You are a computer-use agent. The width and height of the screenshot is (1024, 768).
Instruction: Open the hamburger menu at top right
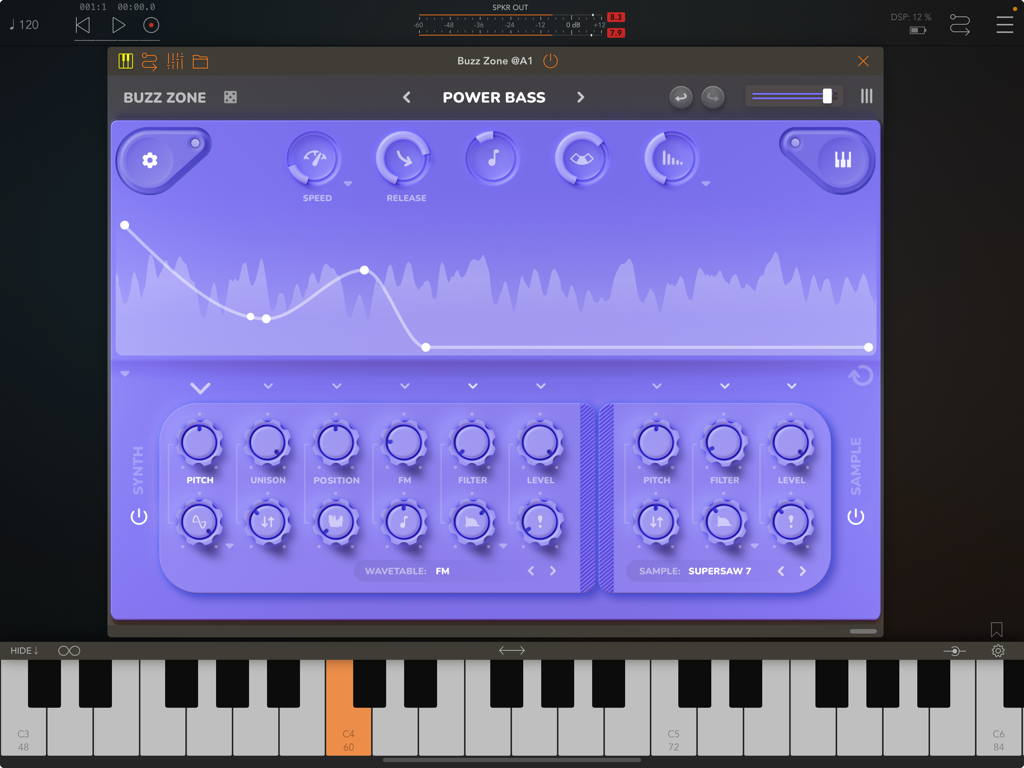click(x=1003, y=25)
